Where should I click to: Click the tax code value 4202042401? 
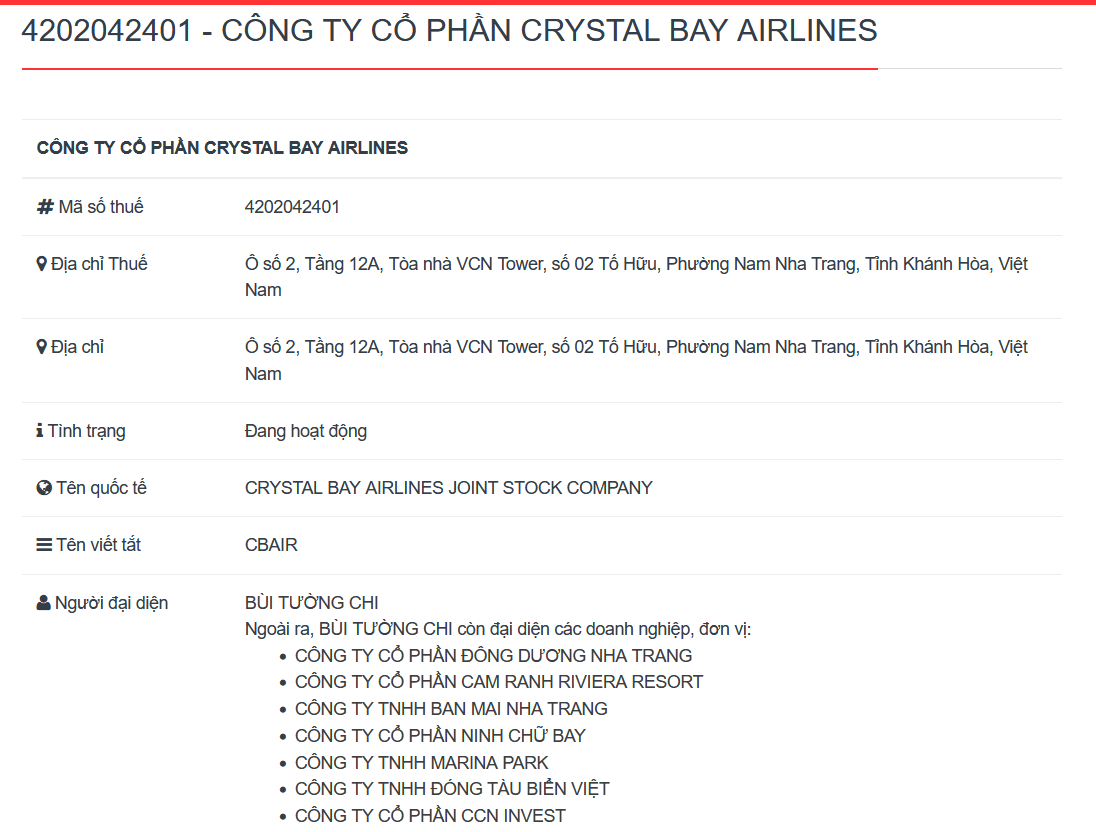292,207
